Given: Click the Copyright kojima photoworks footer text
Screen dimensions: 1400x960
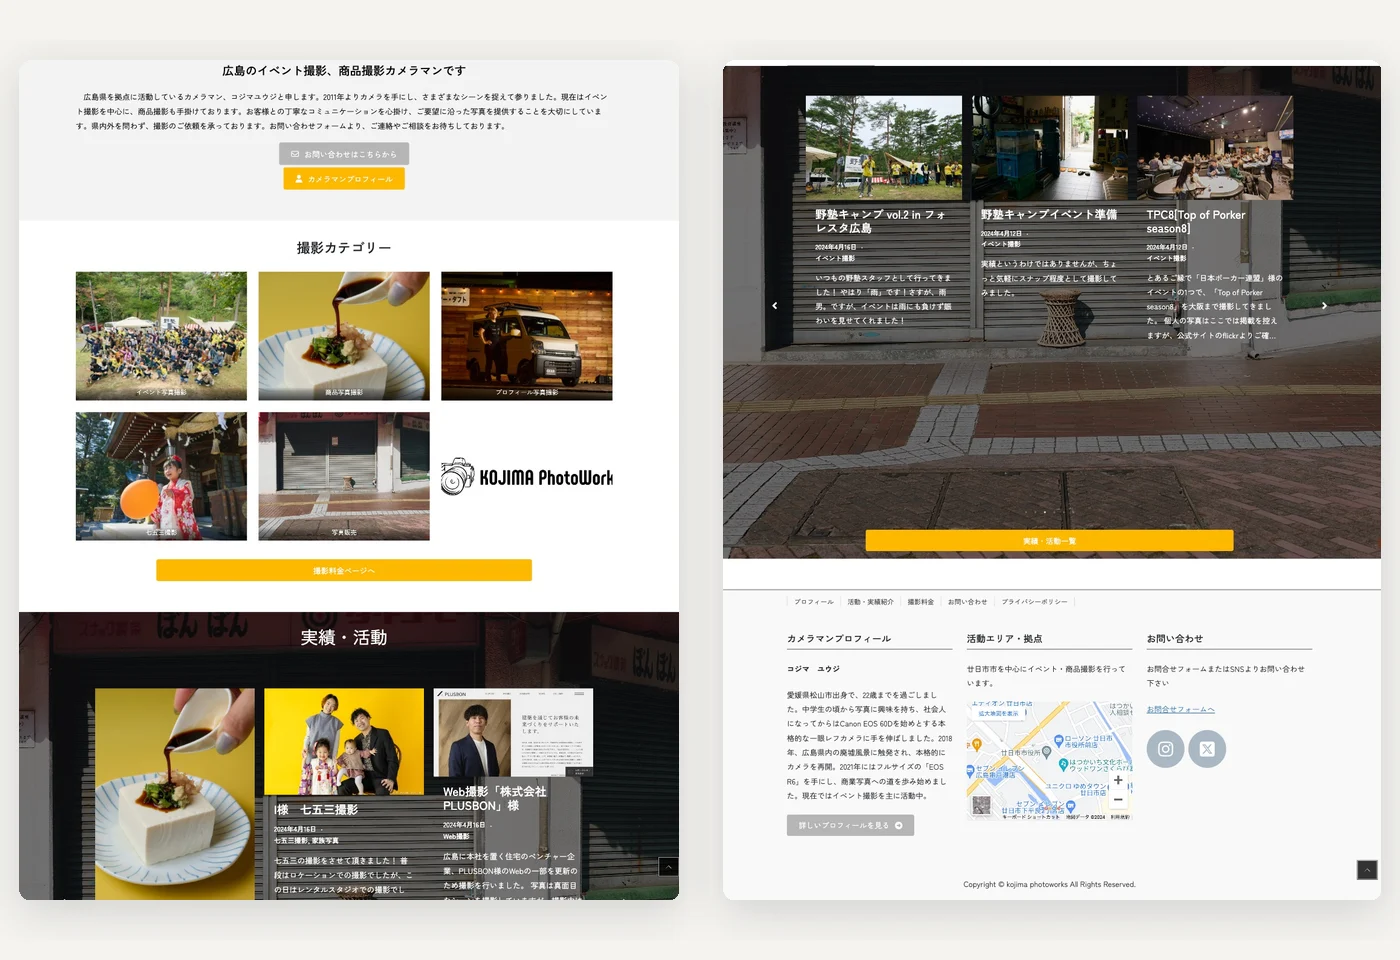Looking at the screenshot, I should [x=1049, y=884].
